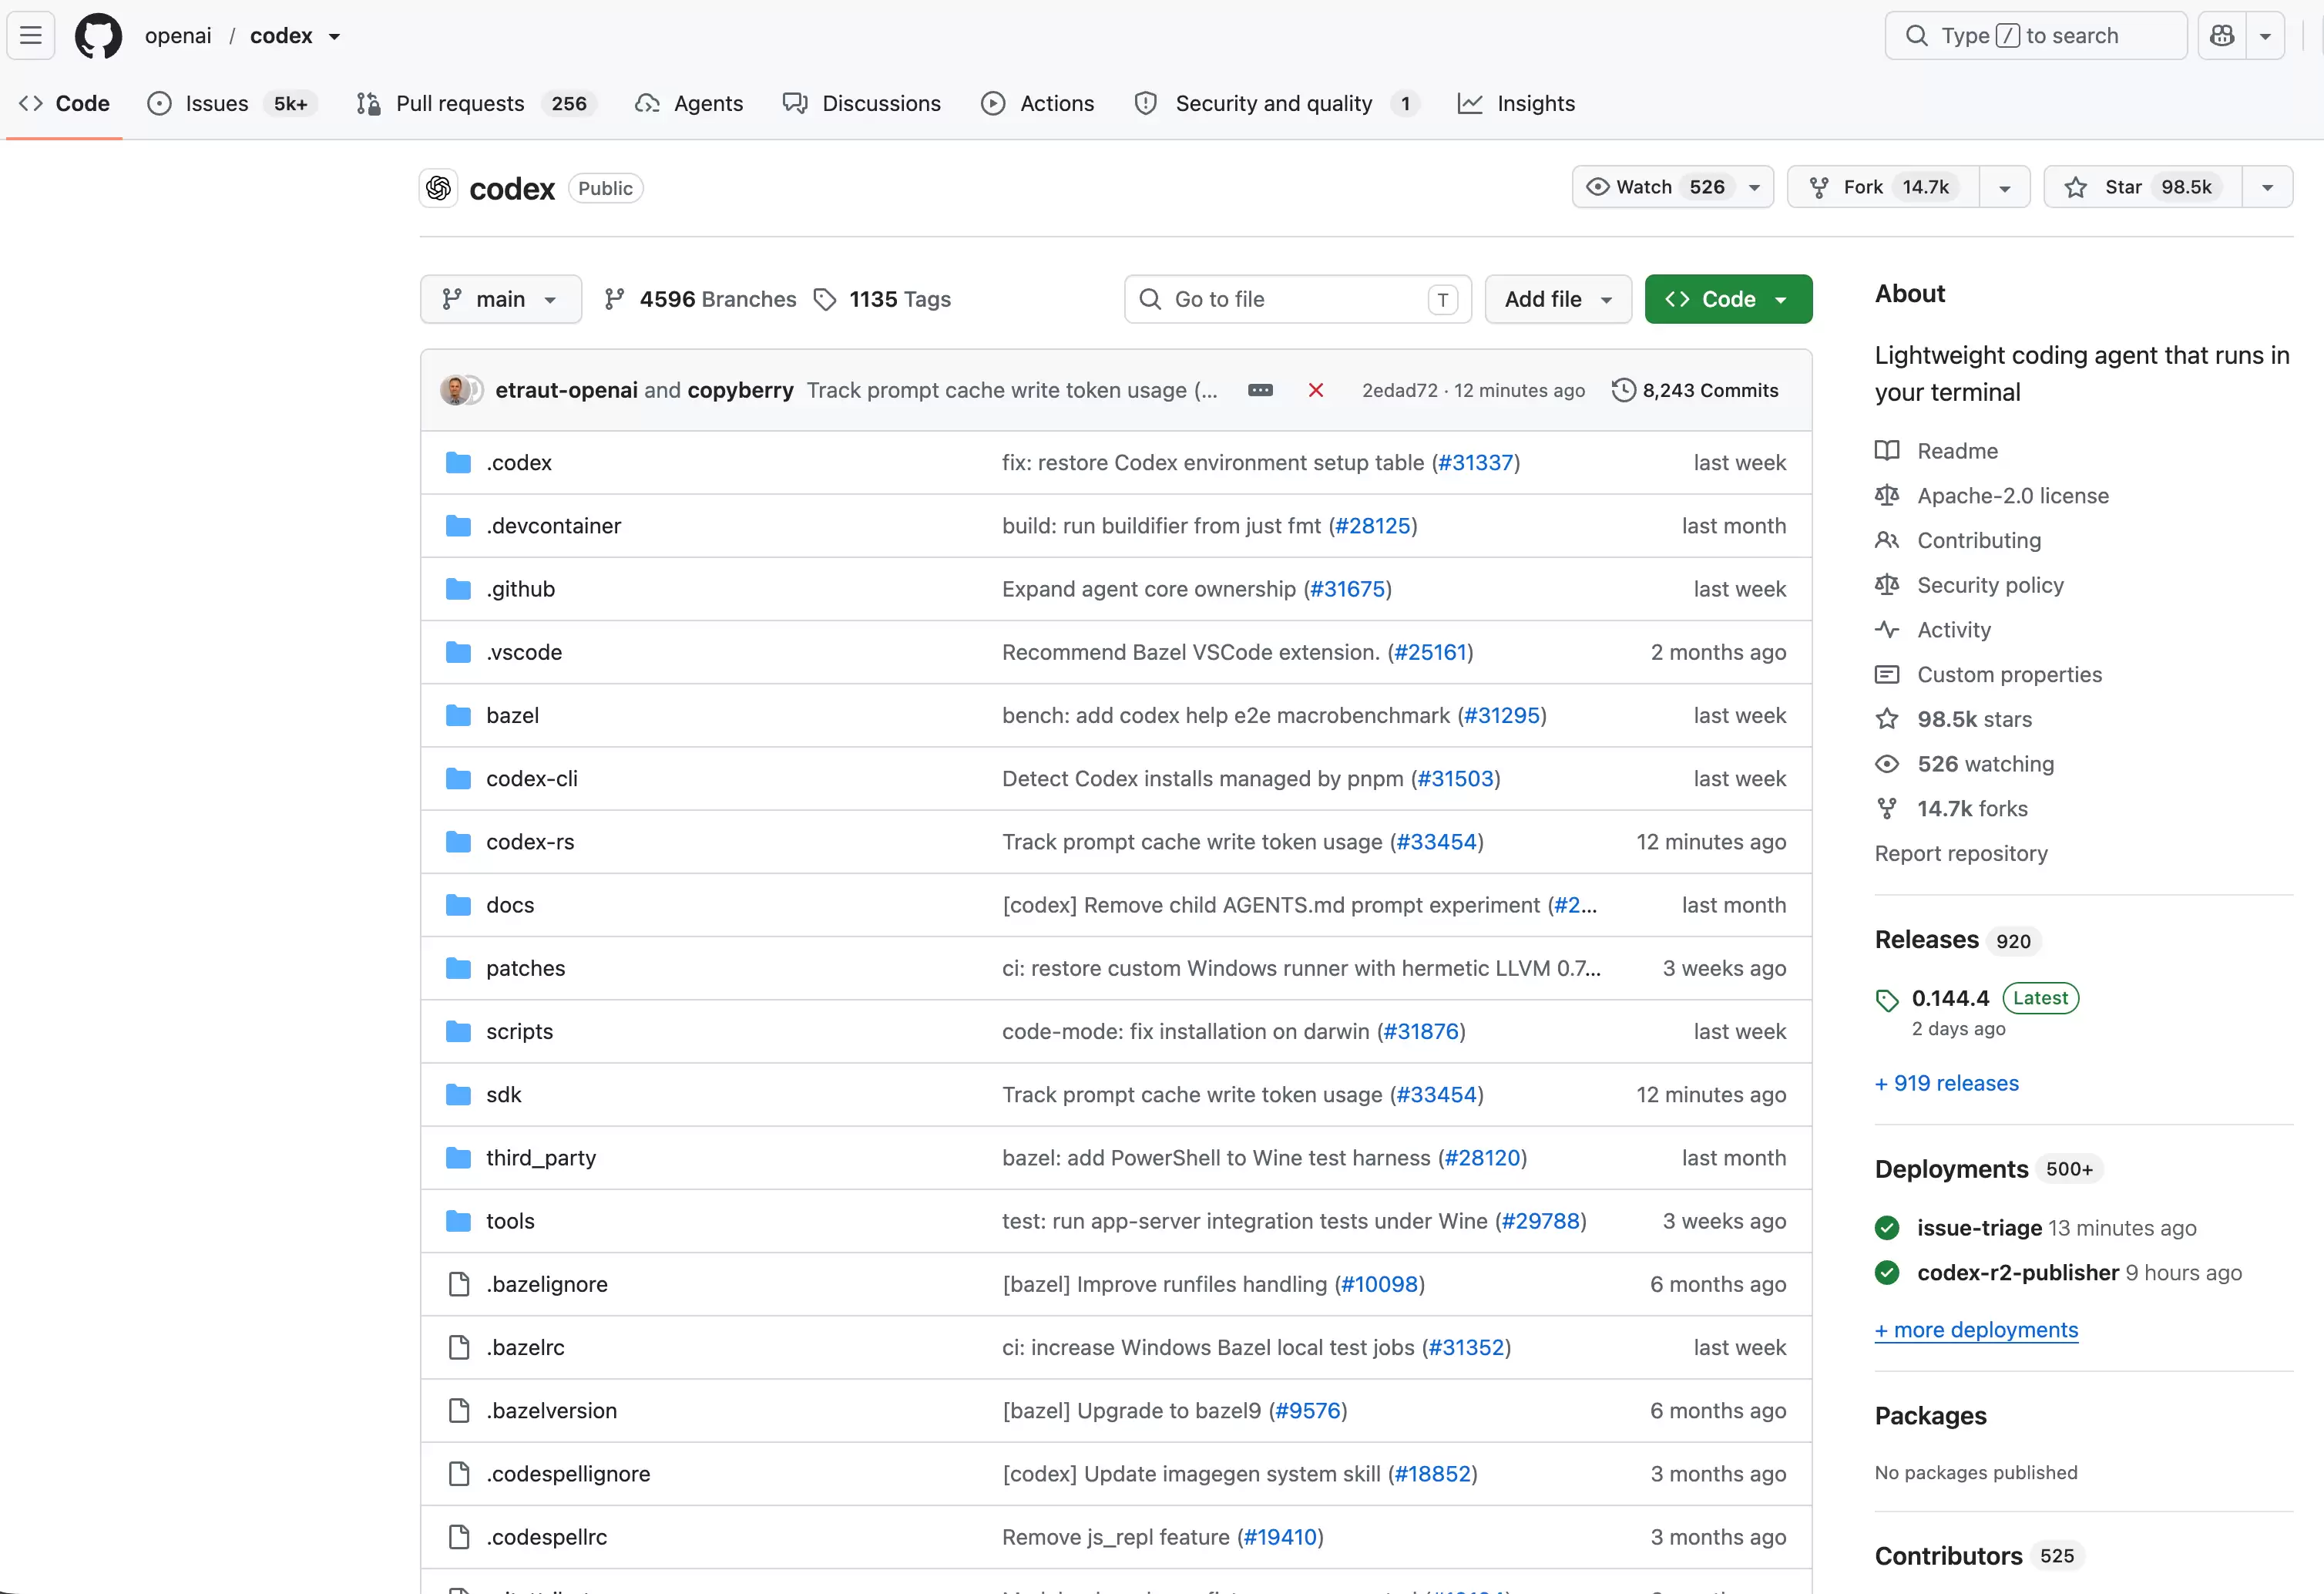Open the codex repo switcher caret
This screenshot has height=1594, width=2324.
334,37
